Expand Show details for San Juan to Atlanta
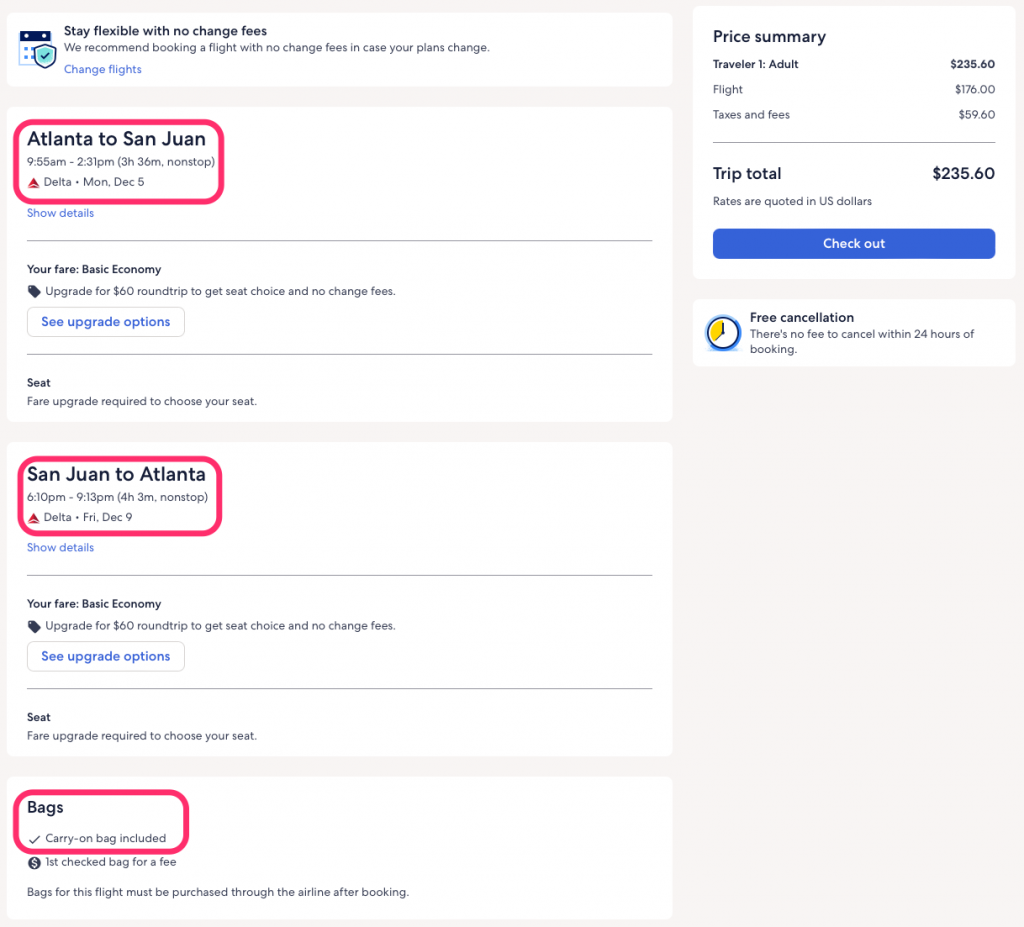The image size is (1024, 927). (60, 547)
